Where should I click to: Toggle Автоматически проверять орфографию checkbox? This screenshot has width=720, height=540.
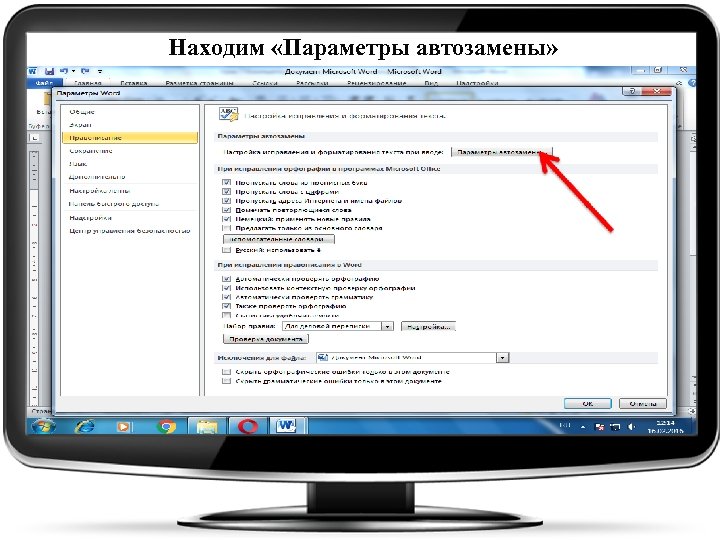(x=226, y=279)
